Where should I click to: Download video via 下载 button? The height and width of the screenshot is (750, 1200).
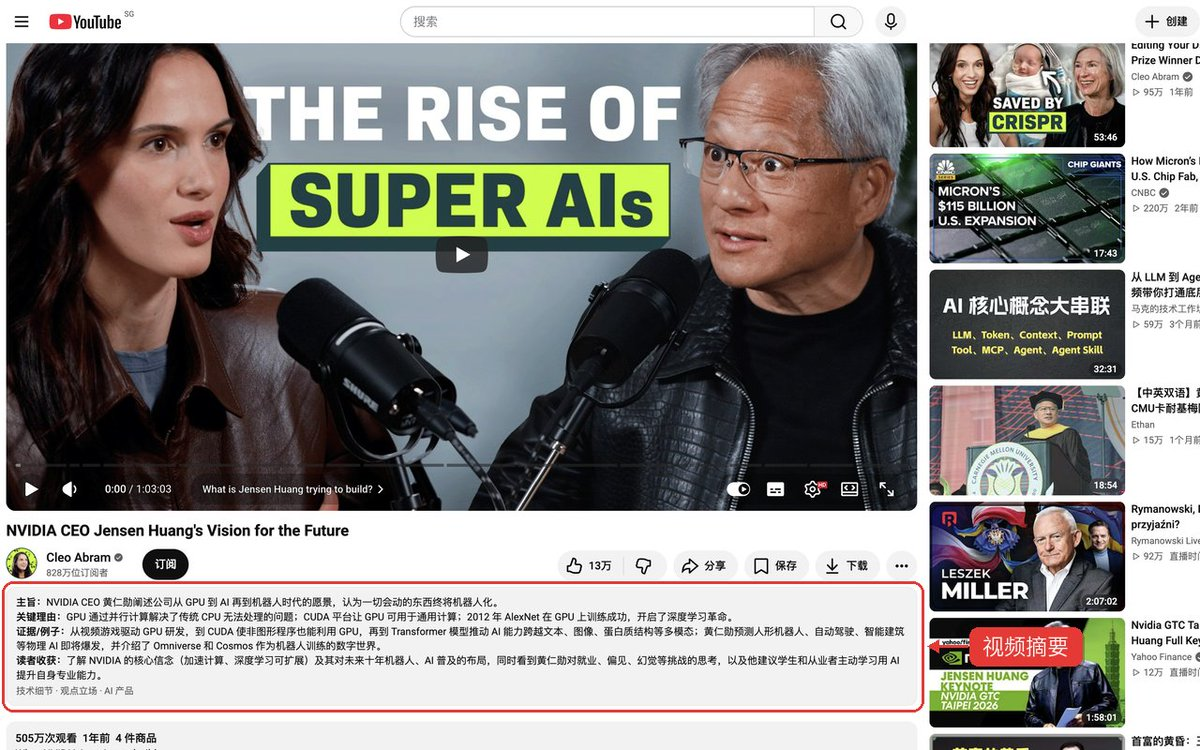tap(847, 566)
